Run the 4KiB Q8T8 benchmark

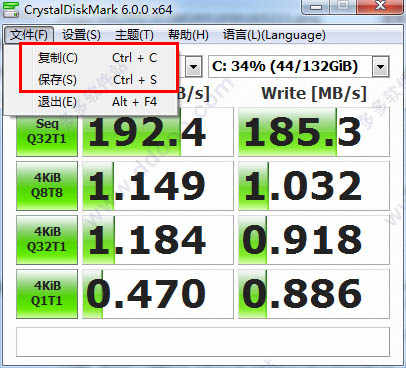click(x=47, y=186)
